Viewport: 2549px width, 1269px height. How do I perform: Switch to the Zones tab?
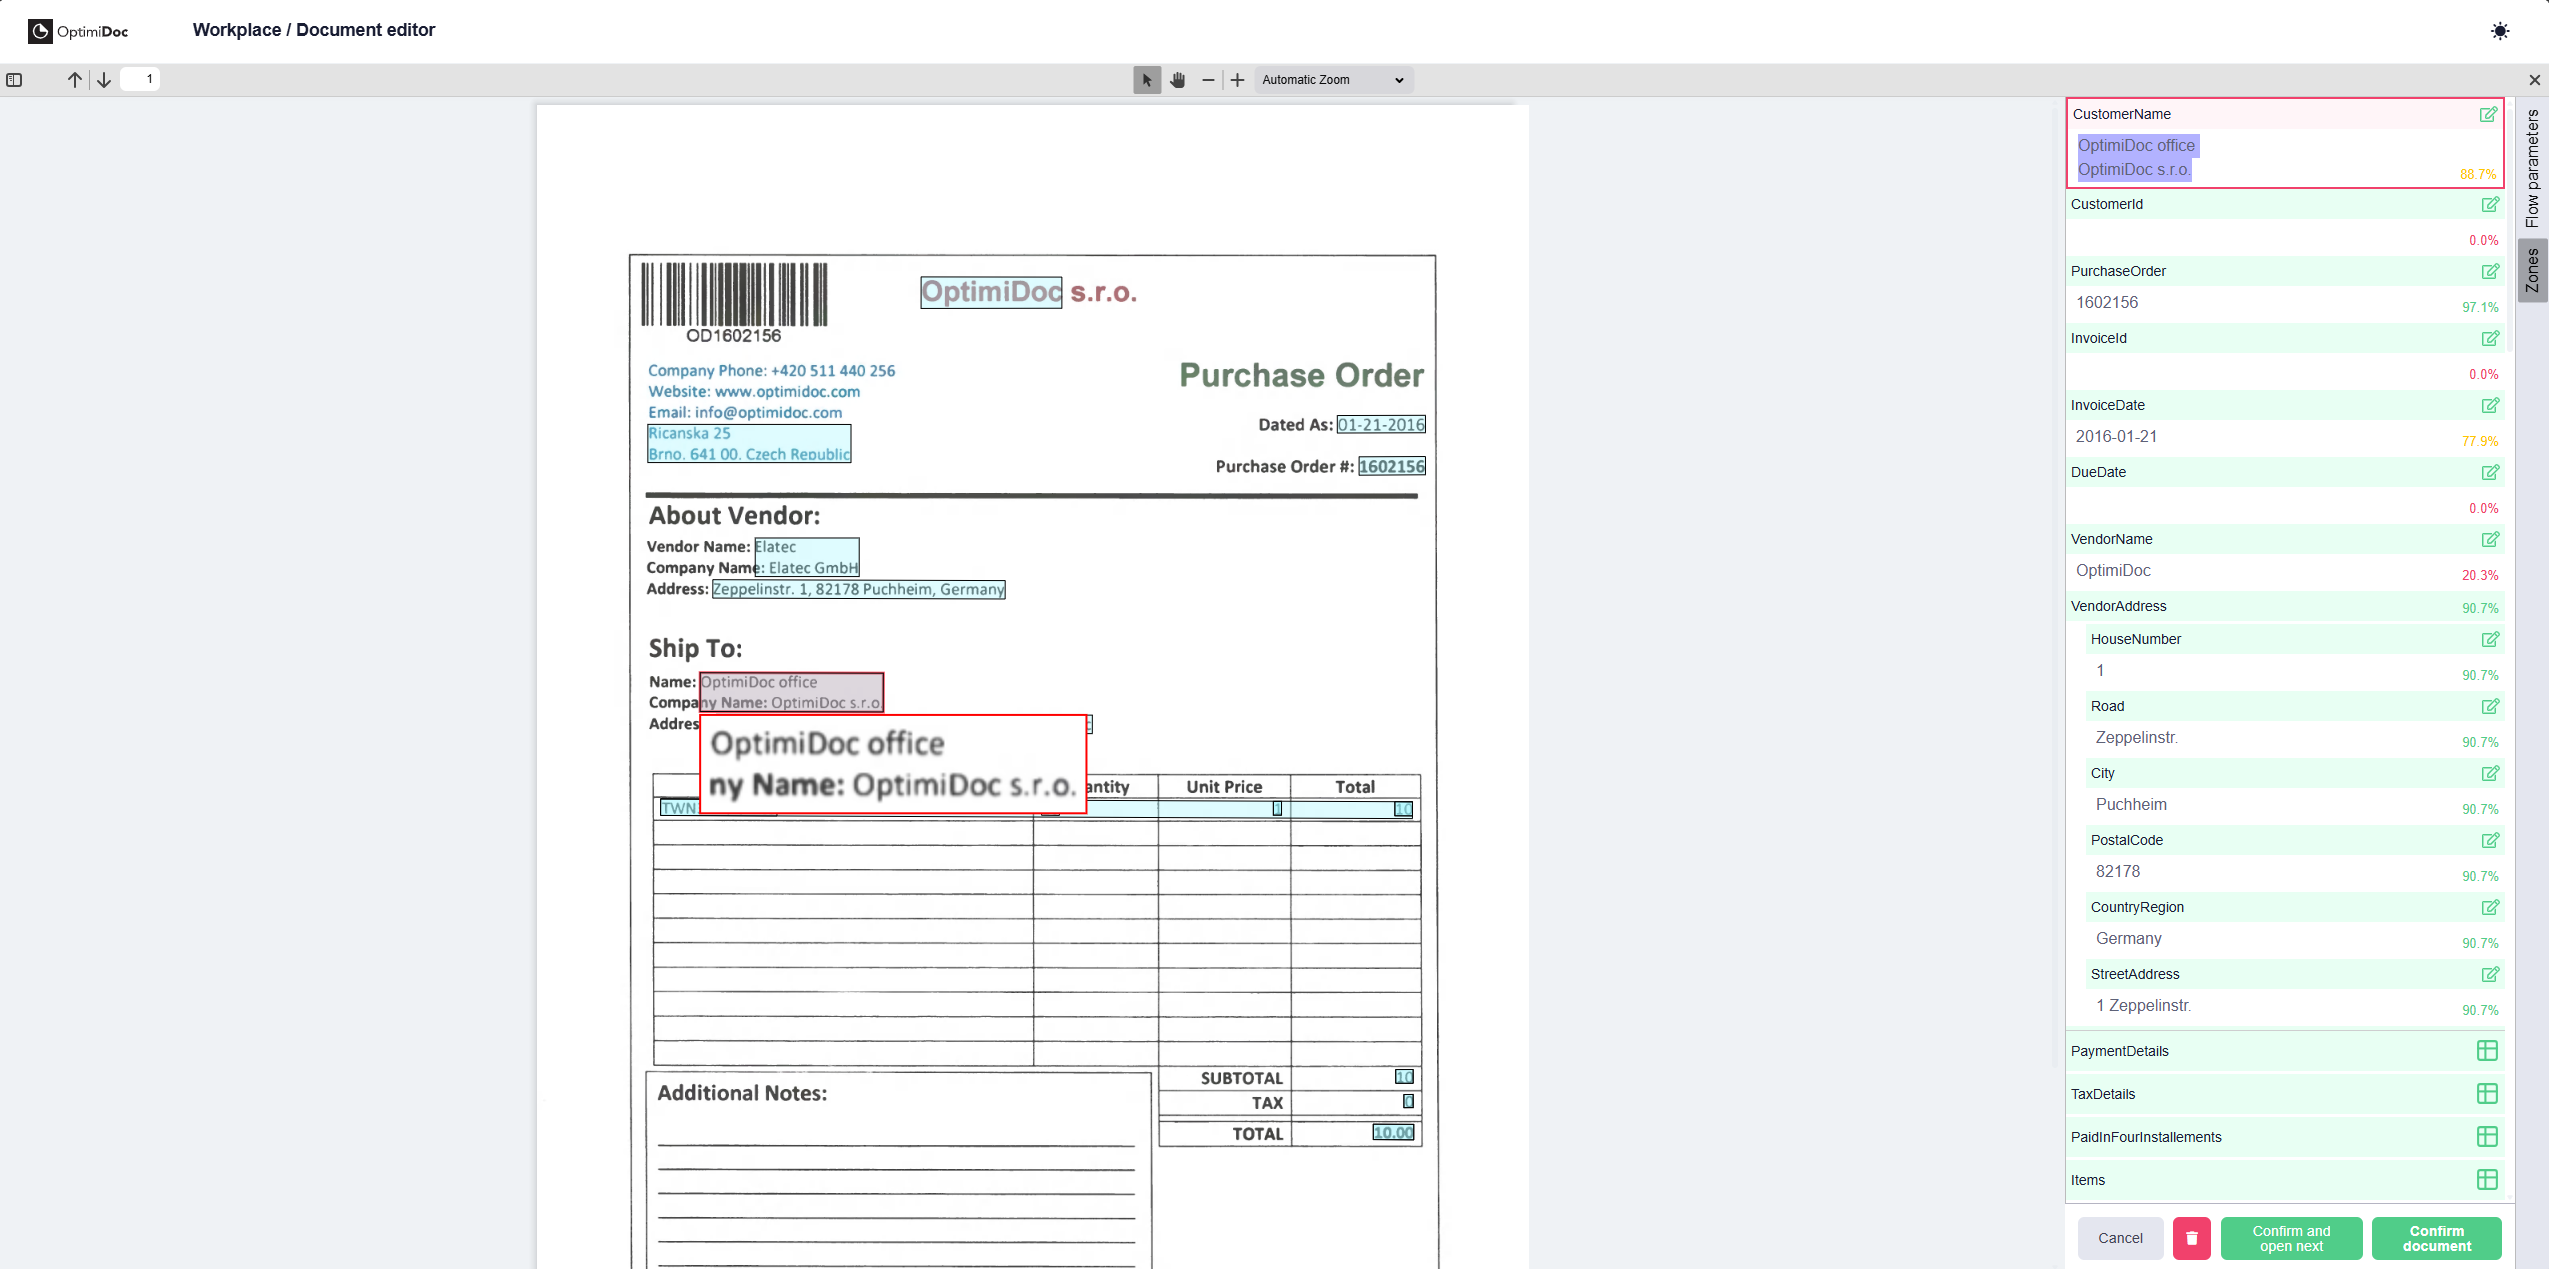pyautogui.click(x=2532, y=270)
